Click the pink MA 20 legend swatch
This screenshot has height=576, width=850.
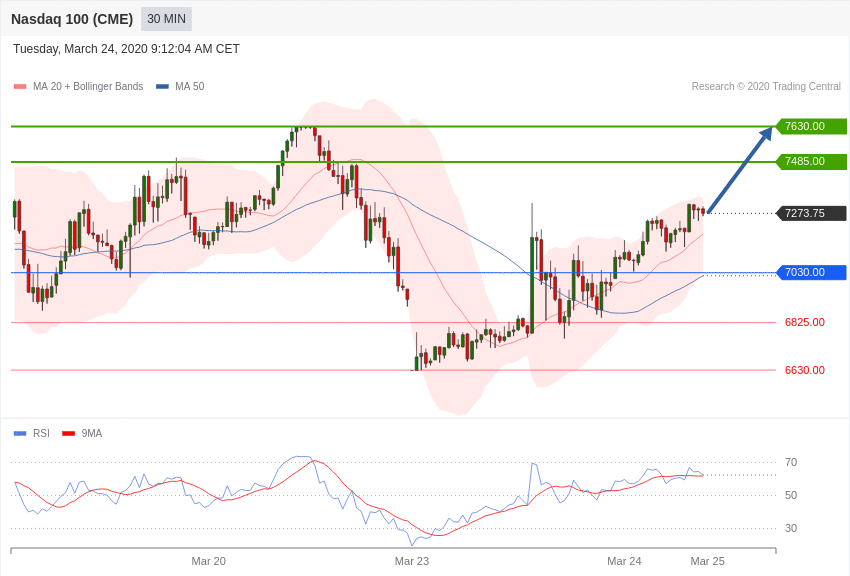coord(20,86)
